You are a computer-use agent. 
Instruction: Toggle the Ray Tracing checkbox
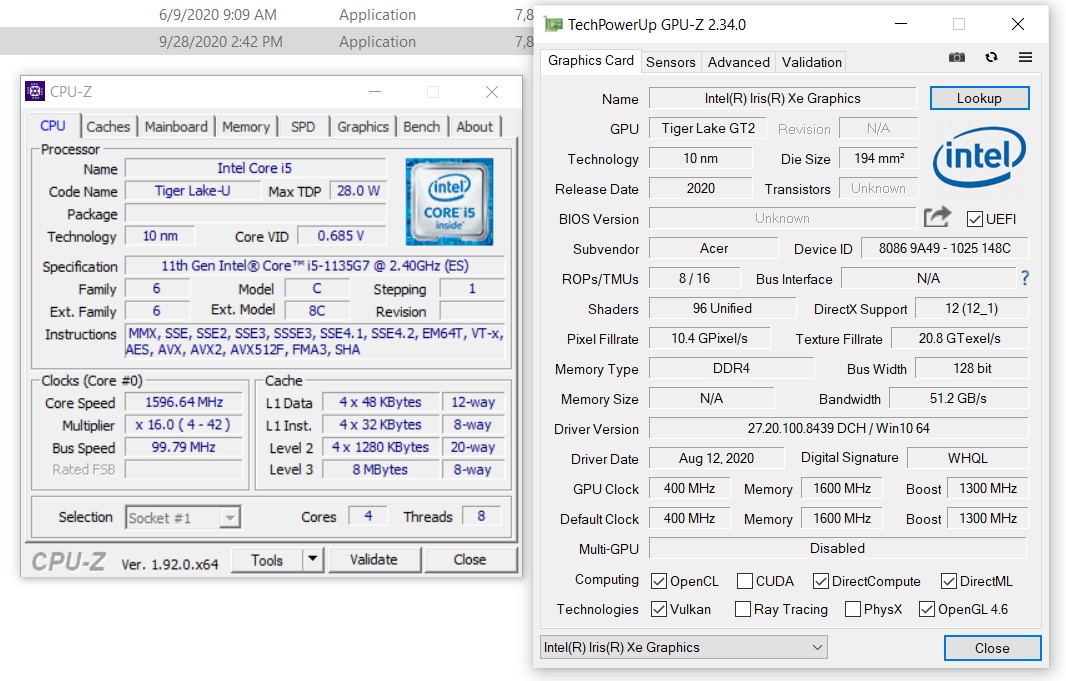pos(743,609)
